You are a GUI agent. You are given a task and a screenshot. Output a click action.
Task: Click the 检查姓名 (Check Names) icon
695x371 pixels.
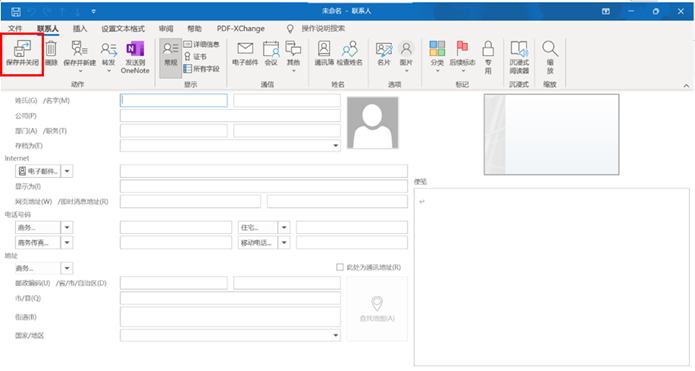pos(350,48)
